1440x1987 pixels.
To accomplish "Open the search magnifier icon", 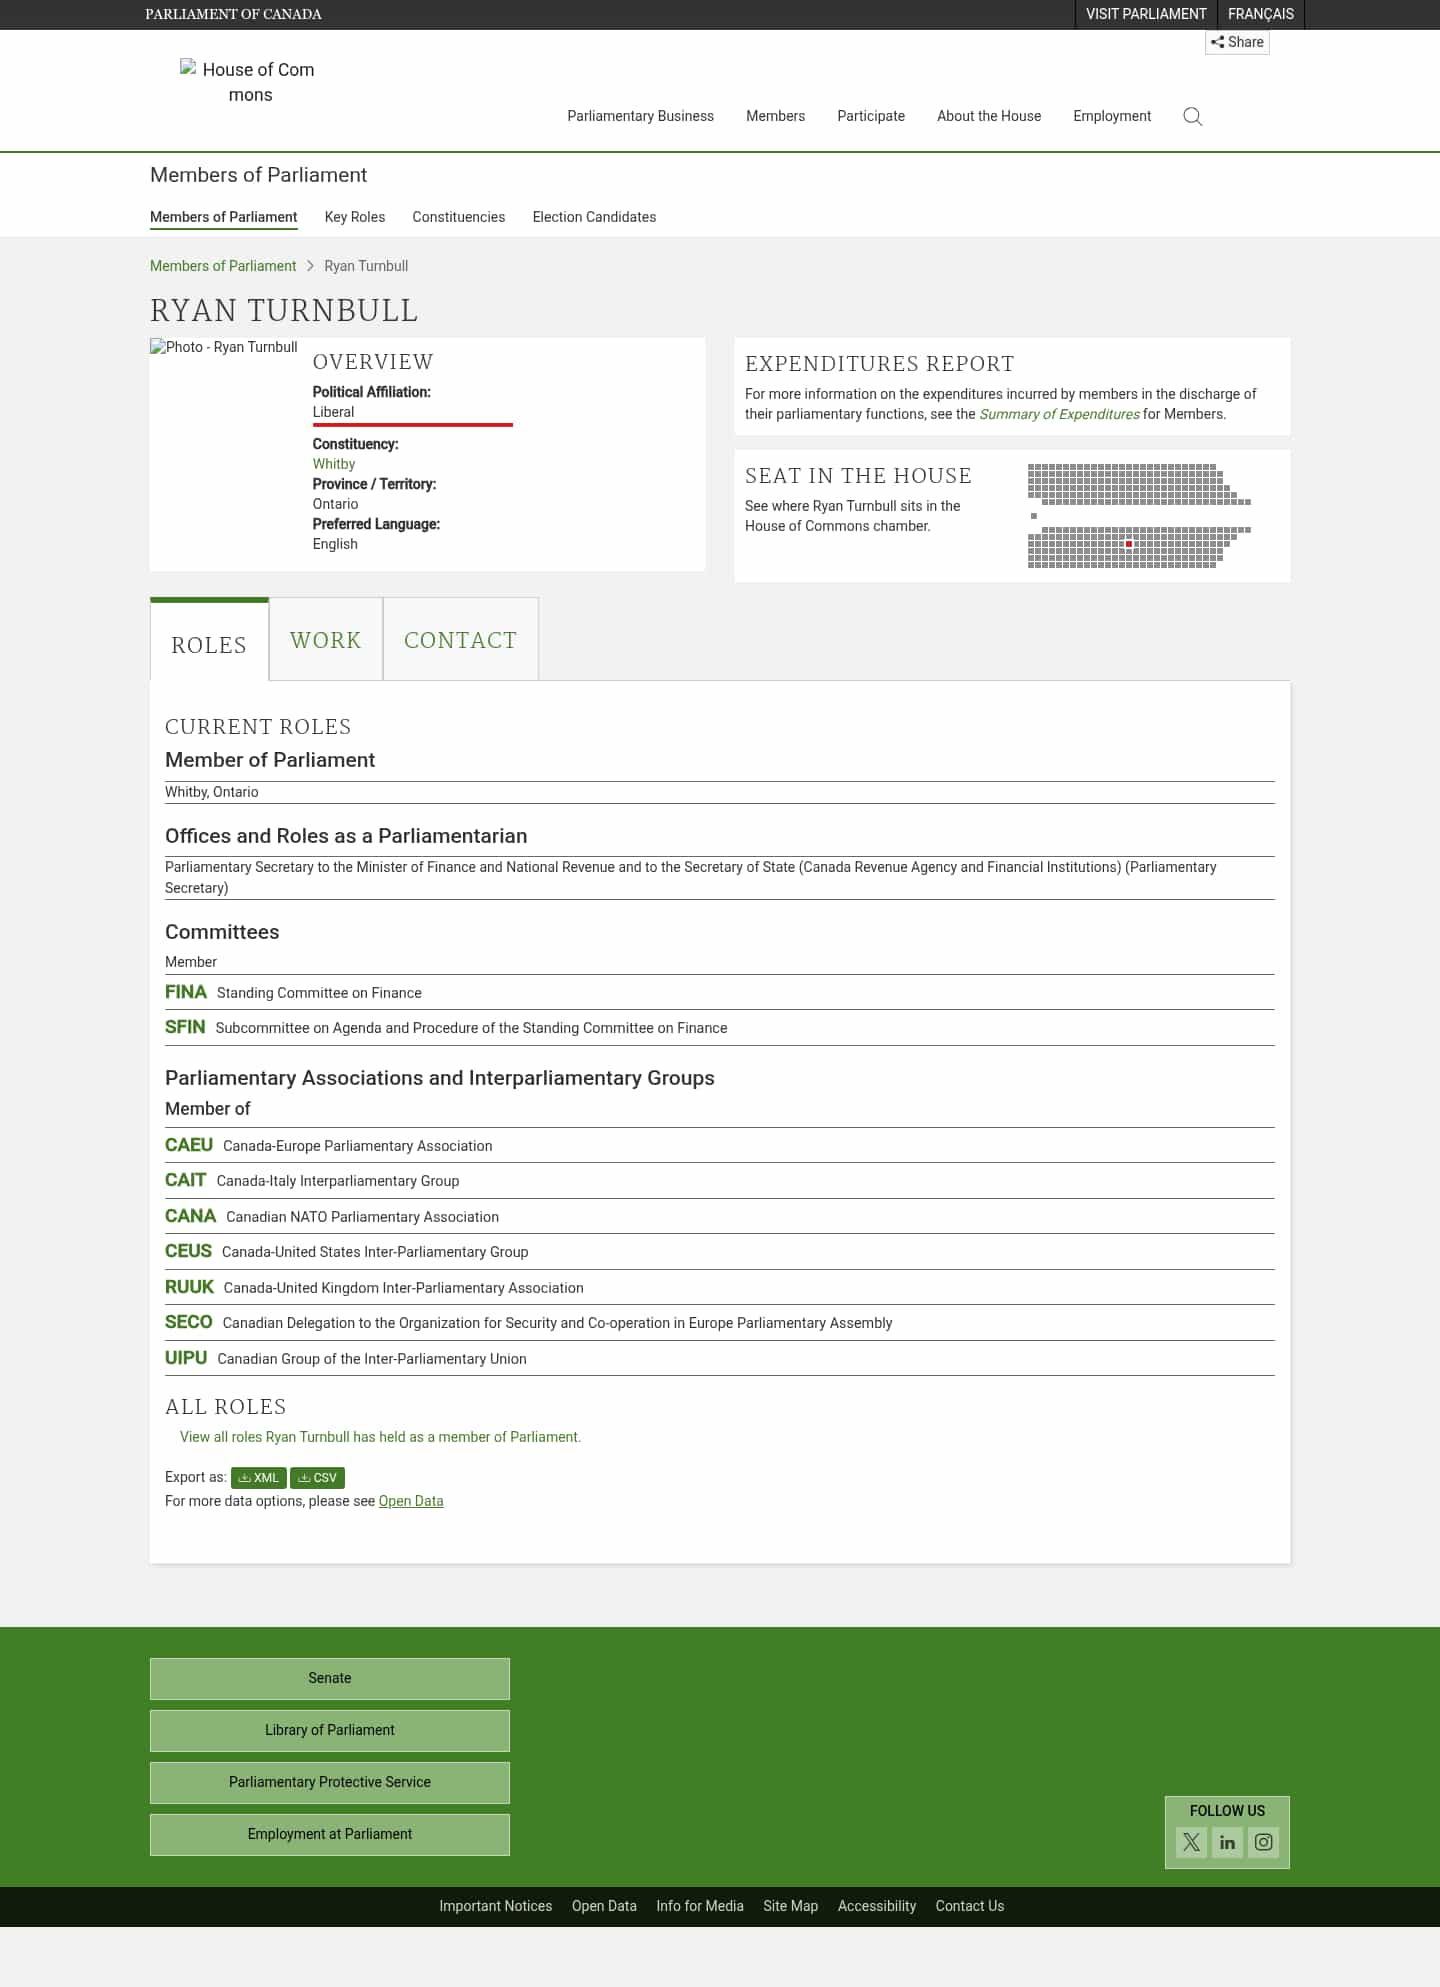I will [1192, 116].
